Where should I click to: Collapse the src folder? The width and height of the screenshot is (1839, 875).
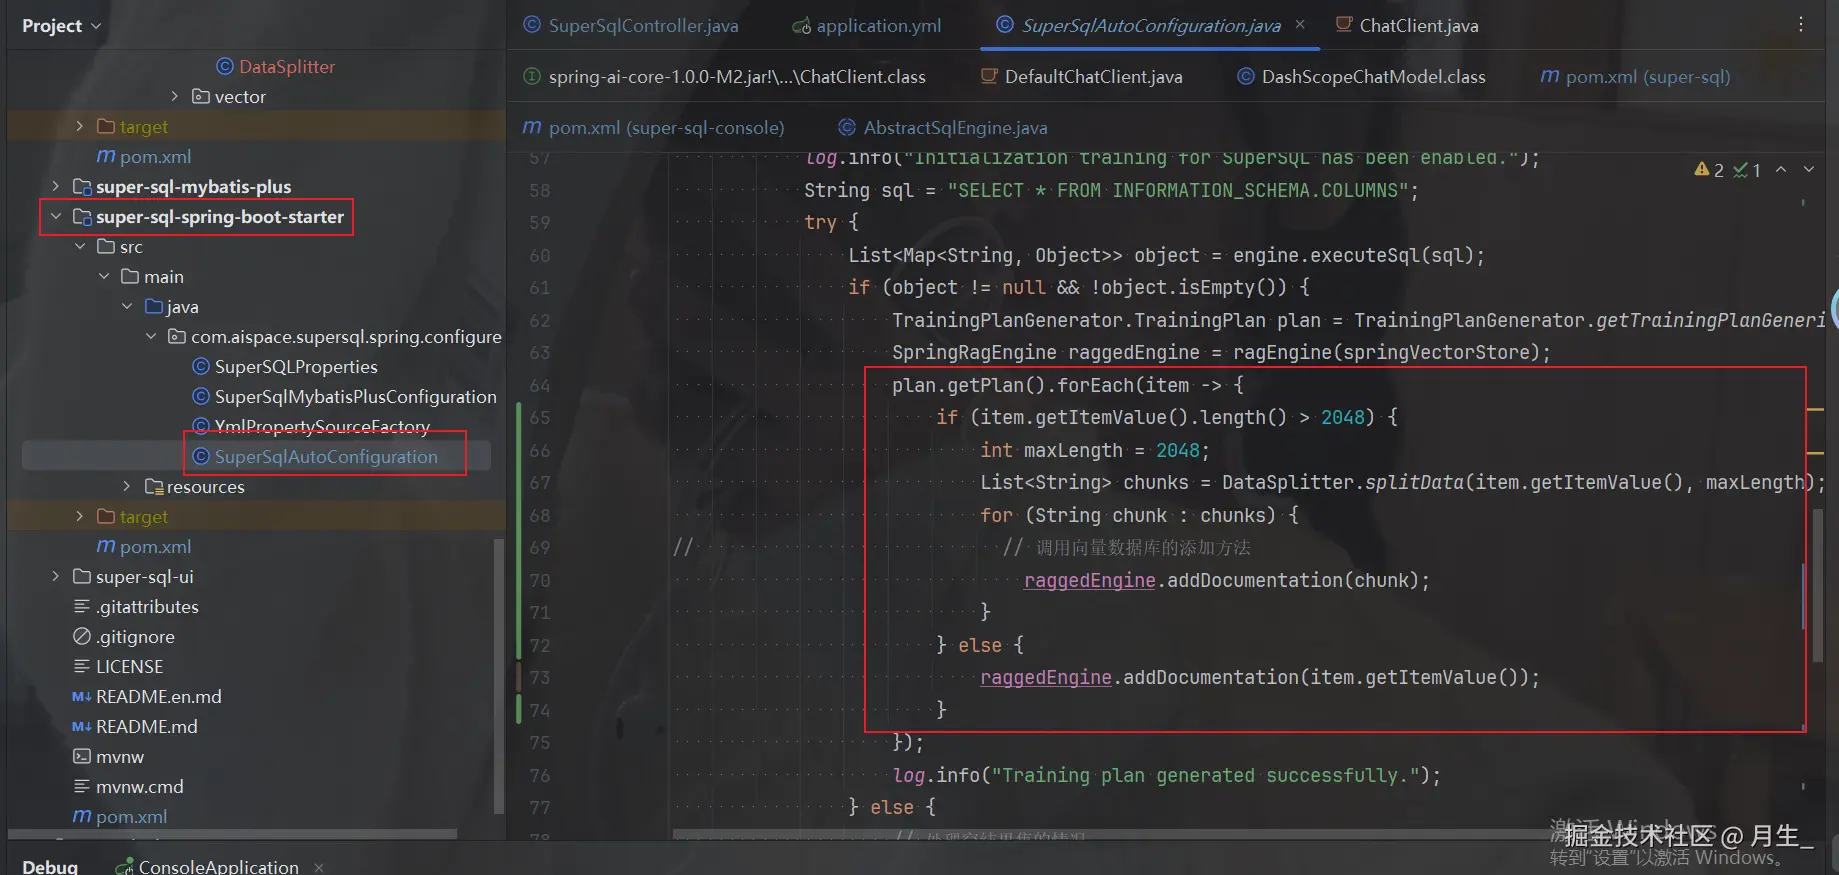pos(80,247)
